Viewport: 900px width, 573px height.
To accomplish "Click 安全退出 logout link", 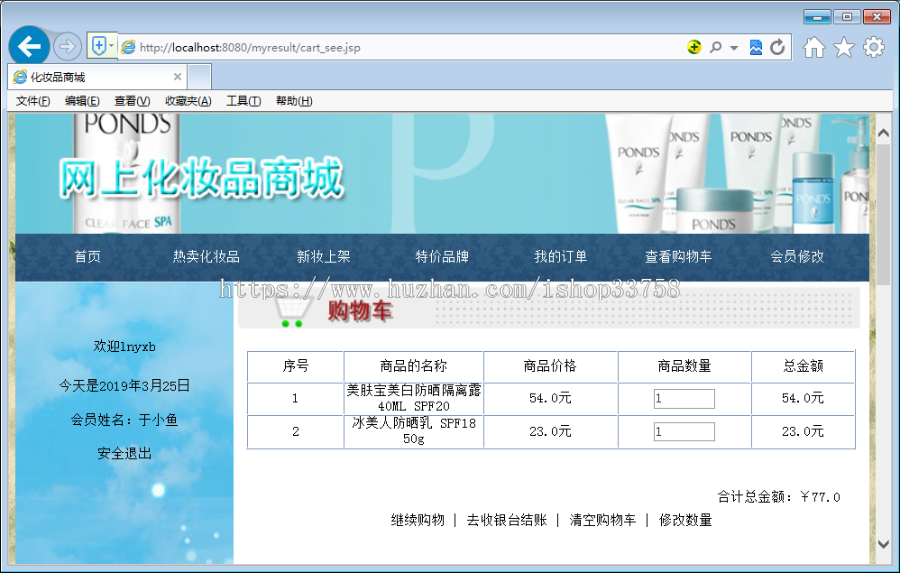I will pos(125,454).
